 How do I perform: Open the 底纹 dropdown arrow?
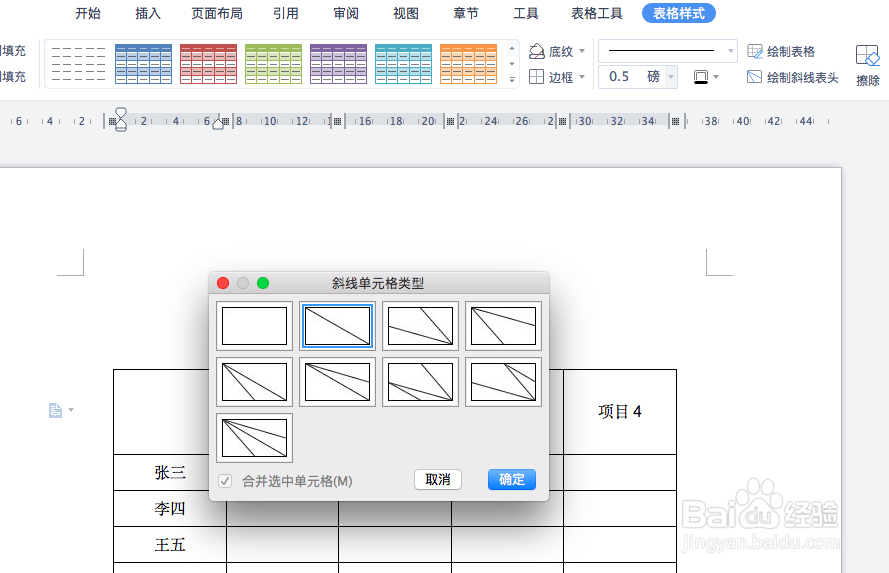pos(582,52)
